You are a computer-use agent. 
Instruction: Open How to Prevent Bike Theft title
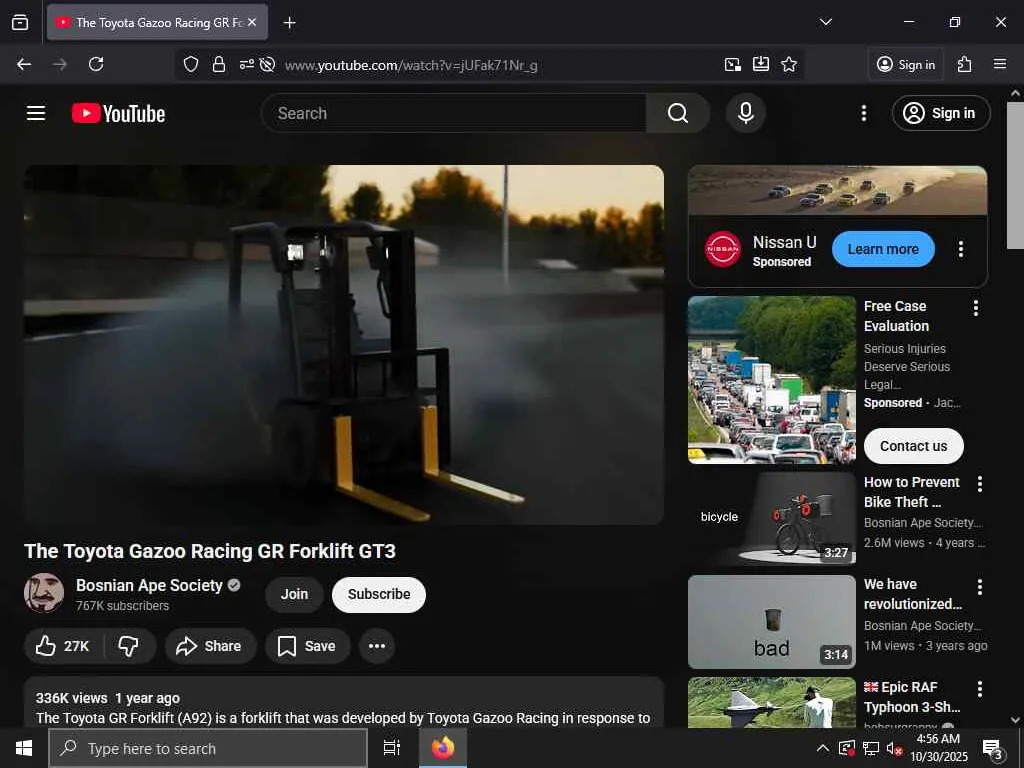pyautogui.click(x=912, y=492)
